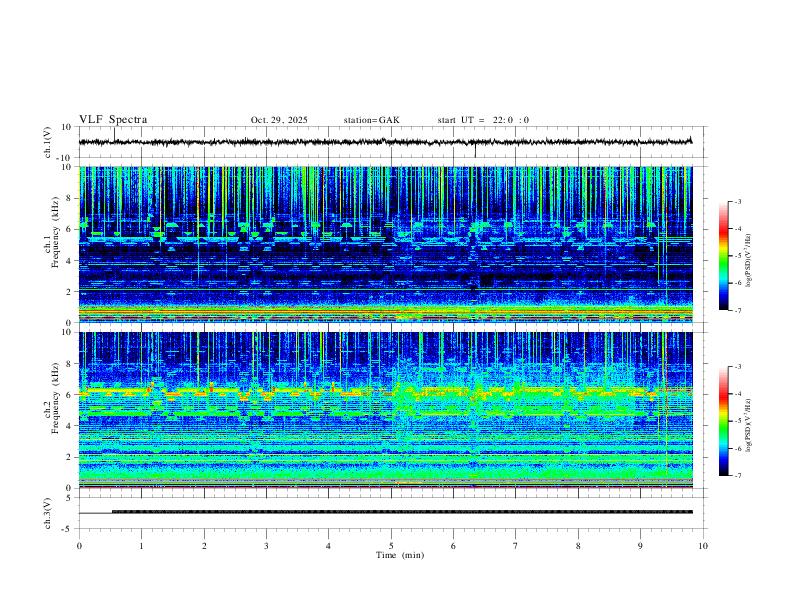Select the date "Oct. 29, 2025"
Image resolution: width=792 pixels, height=612 pixels.
coord(279,120)
